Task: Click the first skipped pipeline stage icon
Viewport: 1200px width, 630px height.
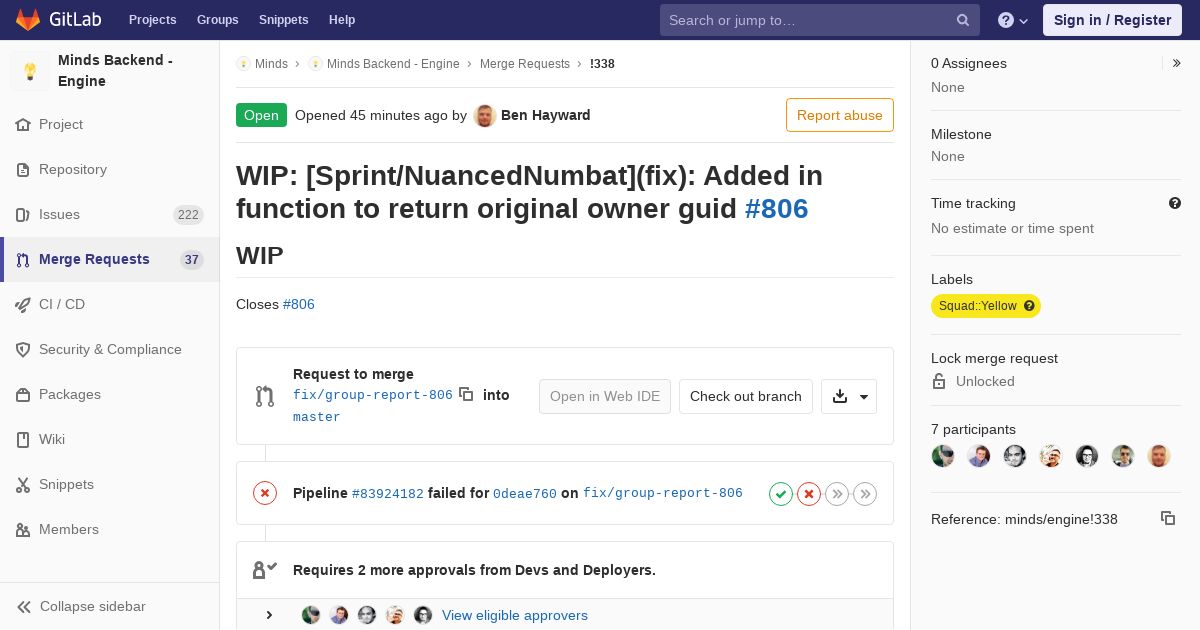Action: point(837,493)
